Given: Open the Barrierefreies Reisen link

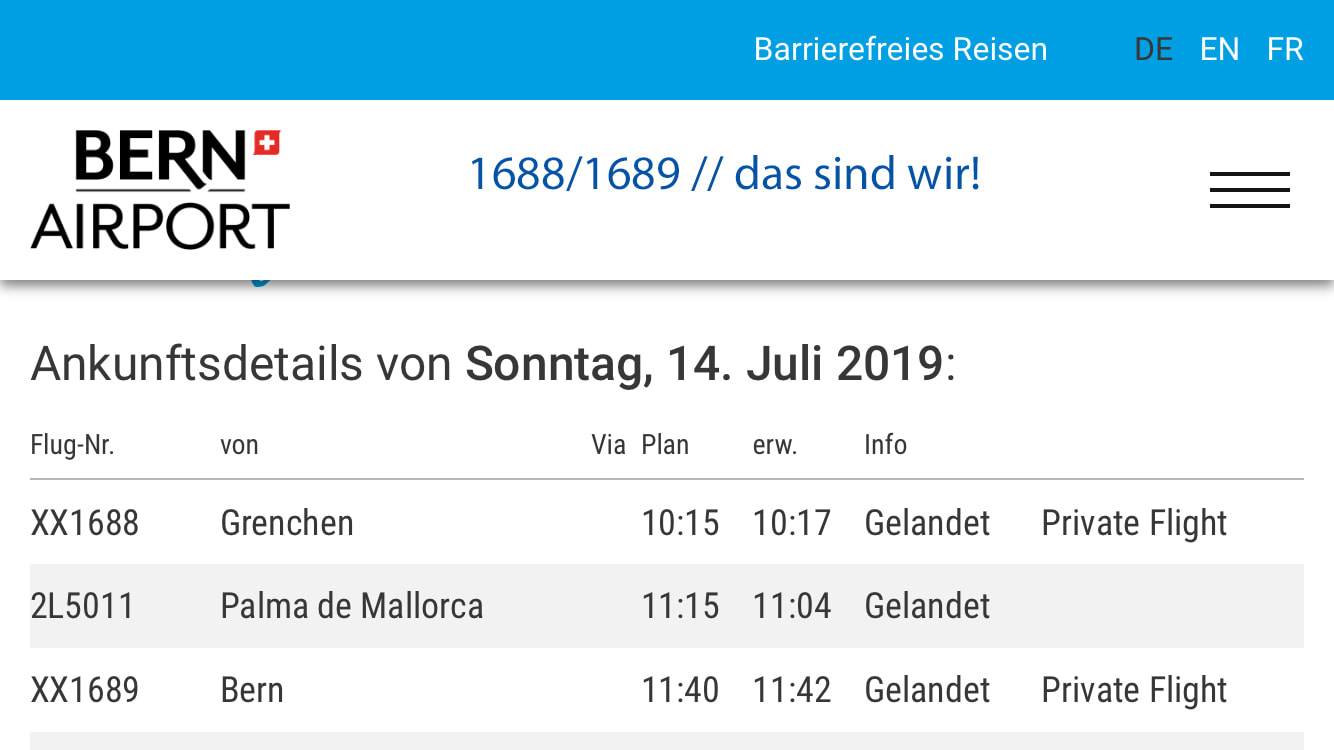Looking at the screenshot, I should tap(900, 49).
